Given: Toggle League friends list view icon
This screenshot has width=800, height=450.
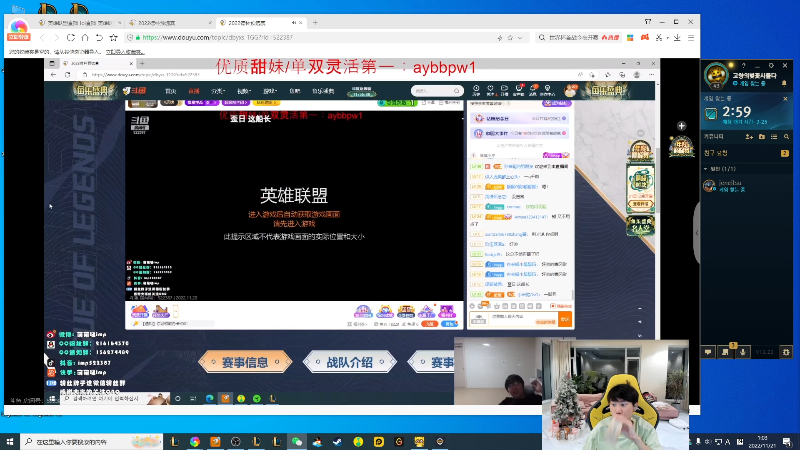Looking at the screenshot, I should point(774,137).
